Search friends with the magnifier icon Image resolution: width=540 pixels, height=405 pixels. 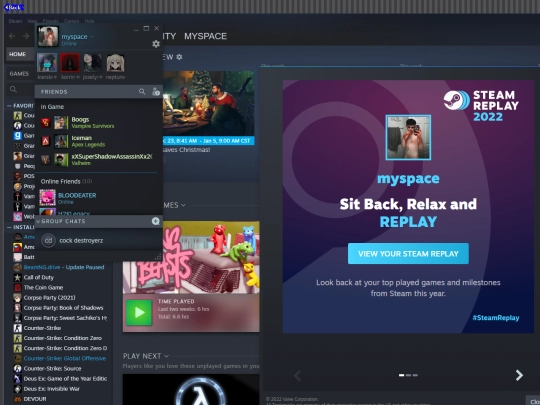coord(142,91)
